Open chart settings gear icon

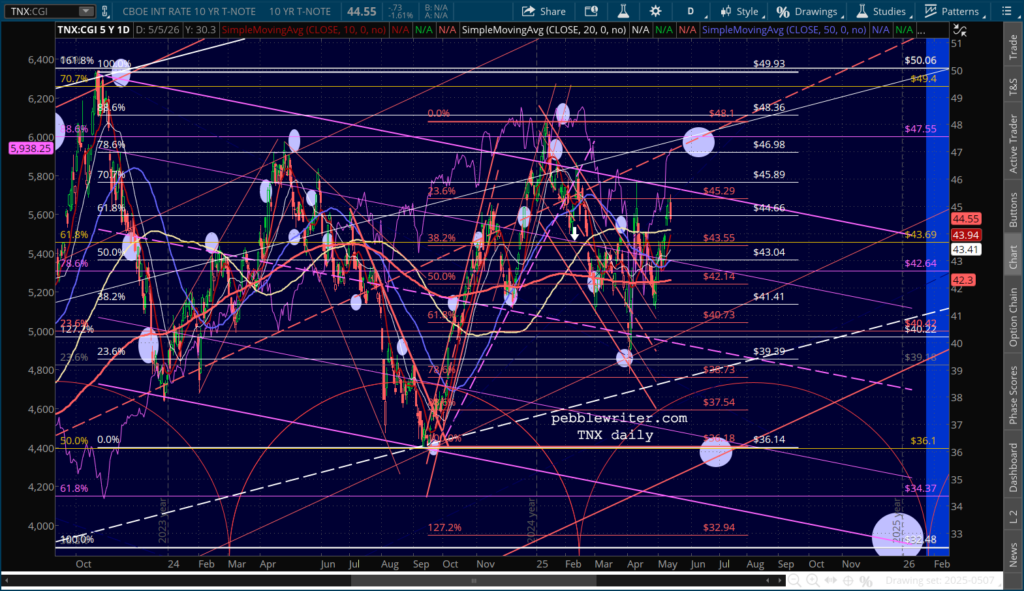655,11
